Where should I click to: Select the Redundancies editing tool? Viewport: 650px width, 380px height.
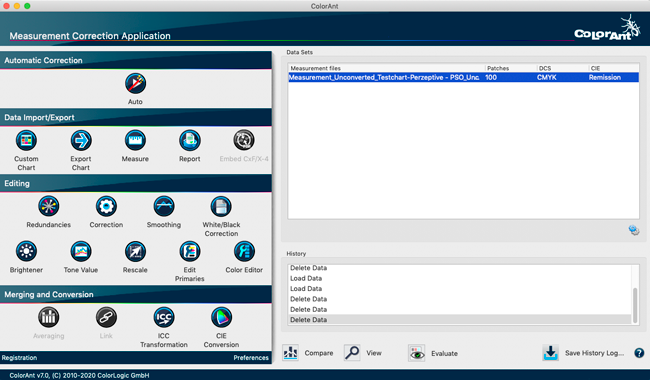(49, 206)
